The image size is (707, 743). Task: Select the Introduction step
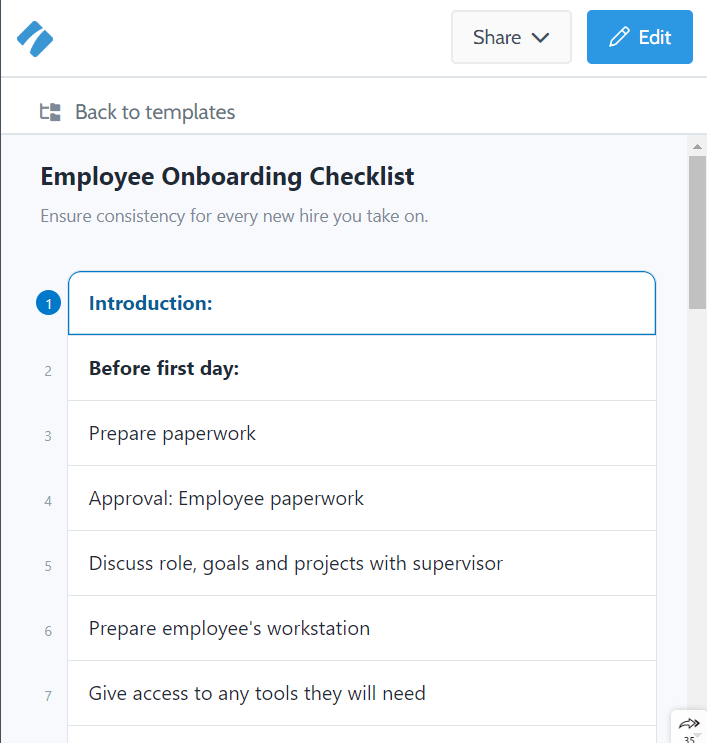[x=361, y=303]
